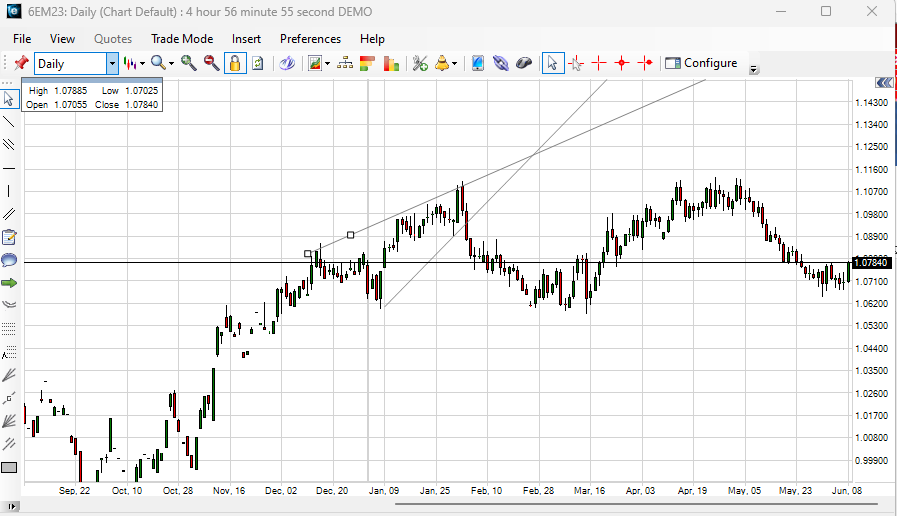The width and height of the screenshot is (897, 516).
Task: Click the refresh chart icon
Action: point(257,63)
